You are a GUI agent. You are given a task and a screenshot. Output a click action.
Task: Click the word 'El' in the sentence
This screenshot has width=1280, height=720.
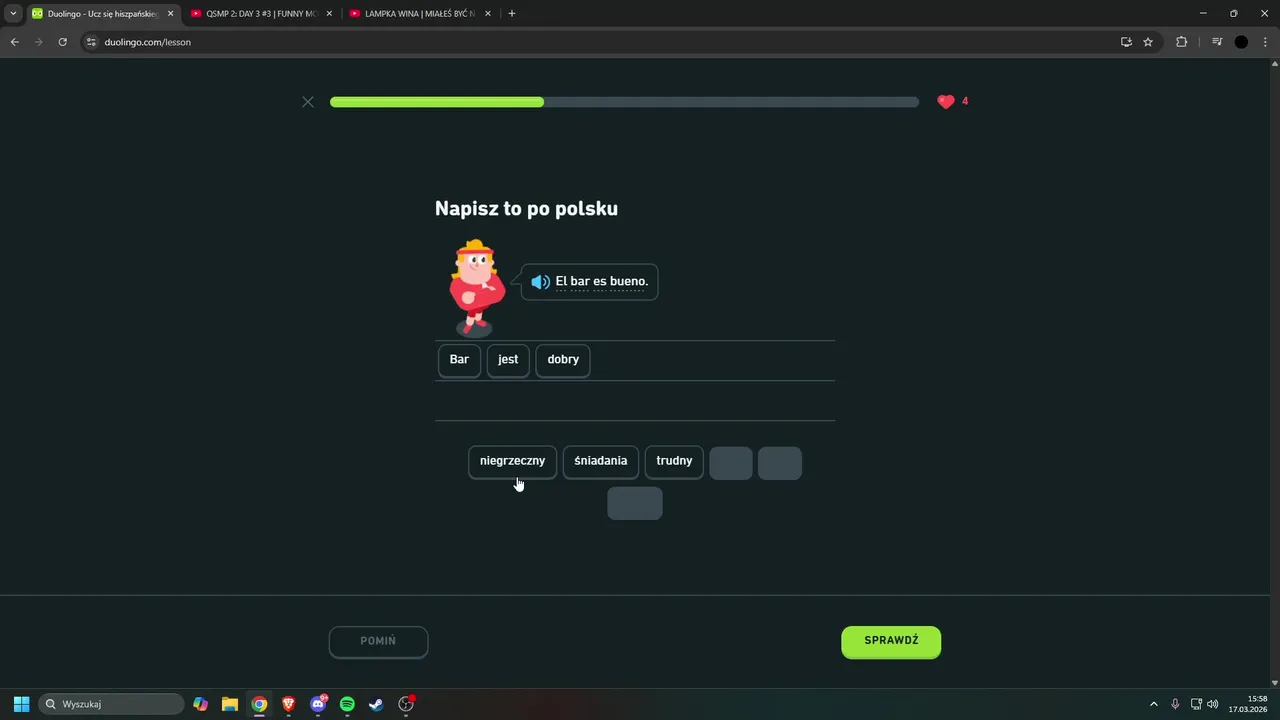[561, 281]
